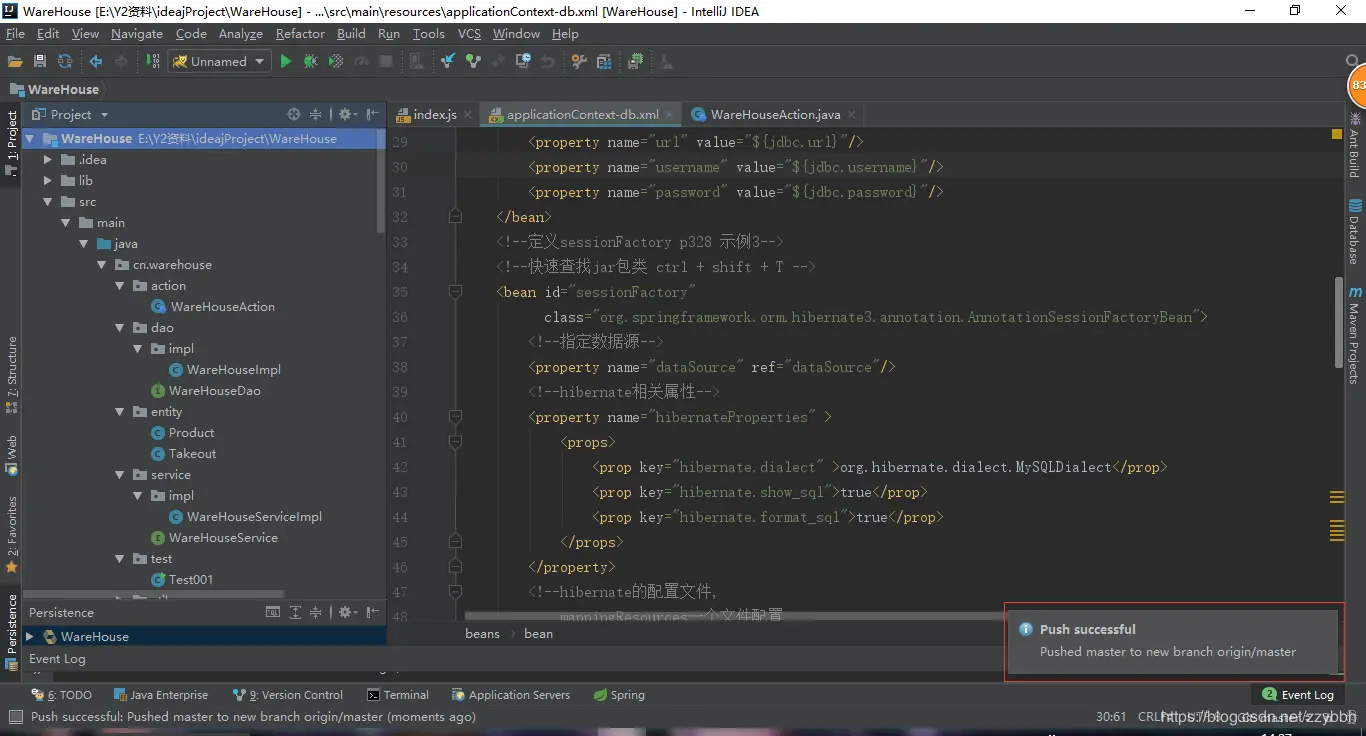Screen dimensions: 1366x736
Task: Open the Project view selector dropdown
Action: 104,115
